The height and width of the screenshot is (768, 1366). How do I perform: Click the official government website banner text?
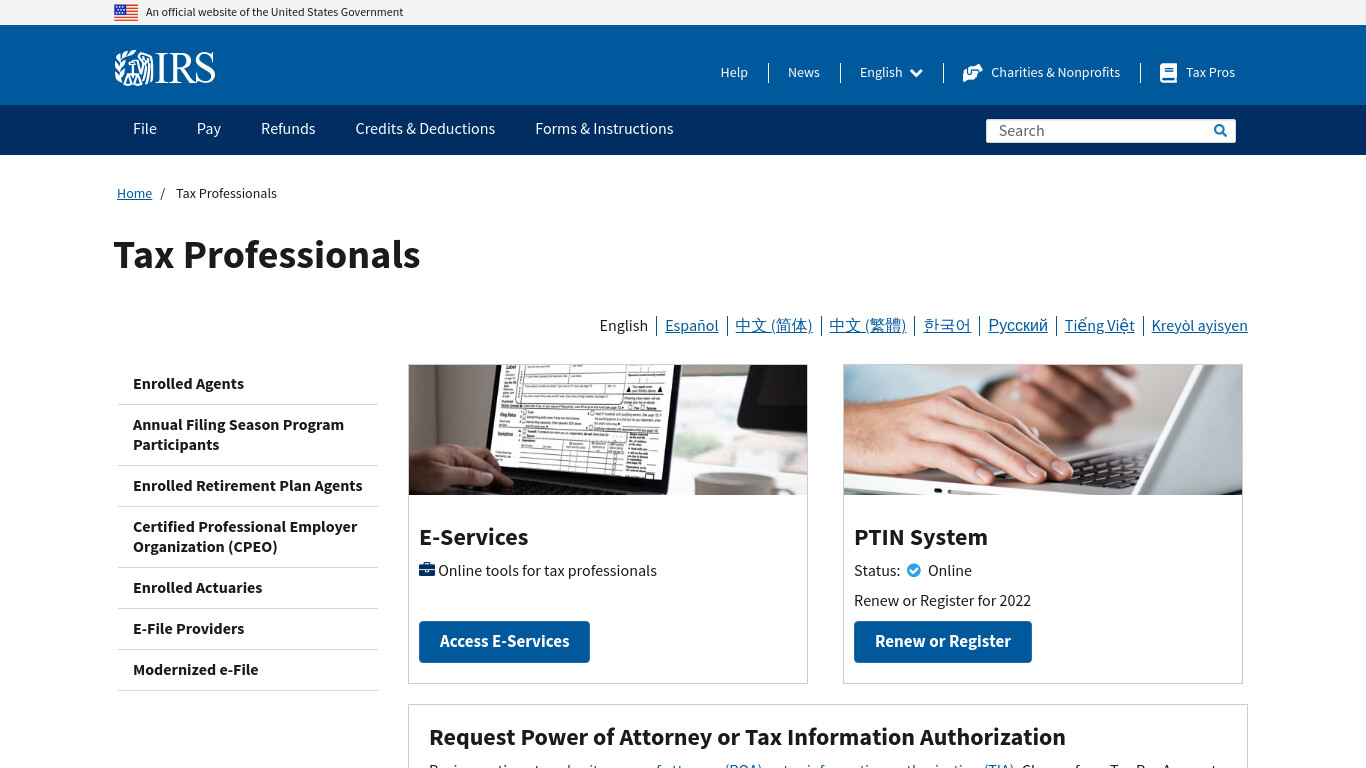click(x=274, y=12)
